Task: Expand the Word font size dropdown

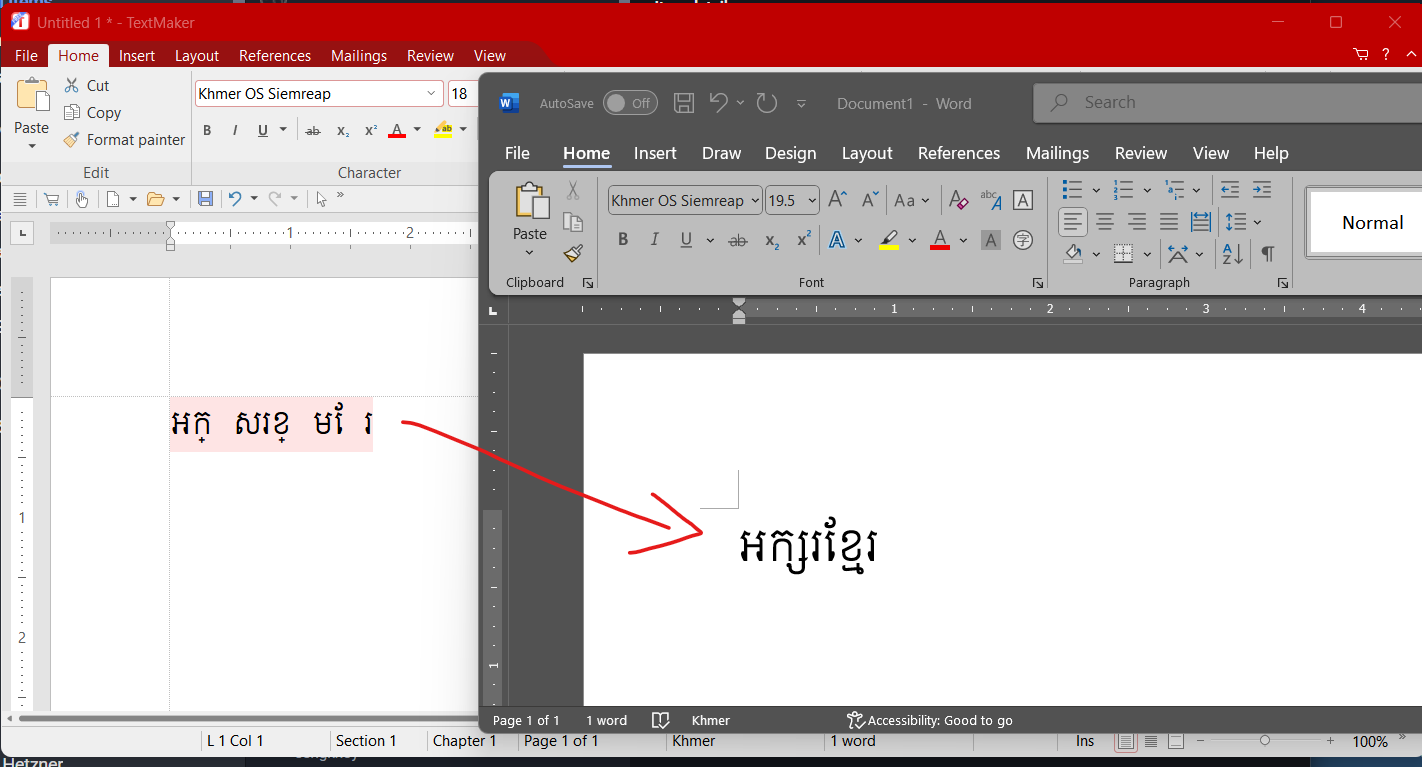Action: tap(812, 200)
